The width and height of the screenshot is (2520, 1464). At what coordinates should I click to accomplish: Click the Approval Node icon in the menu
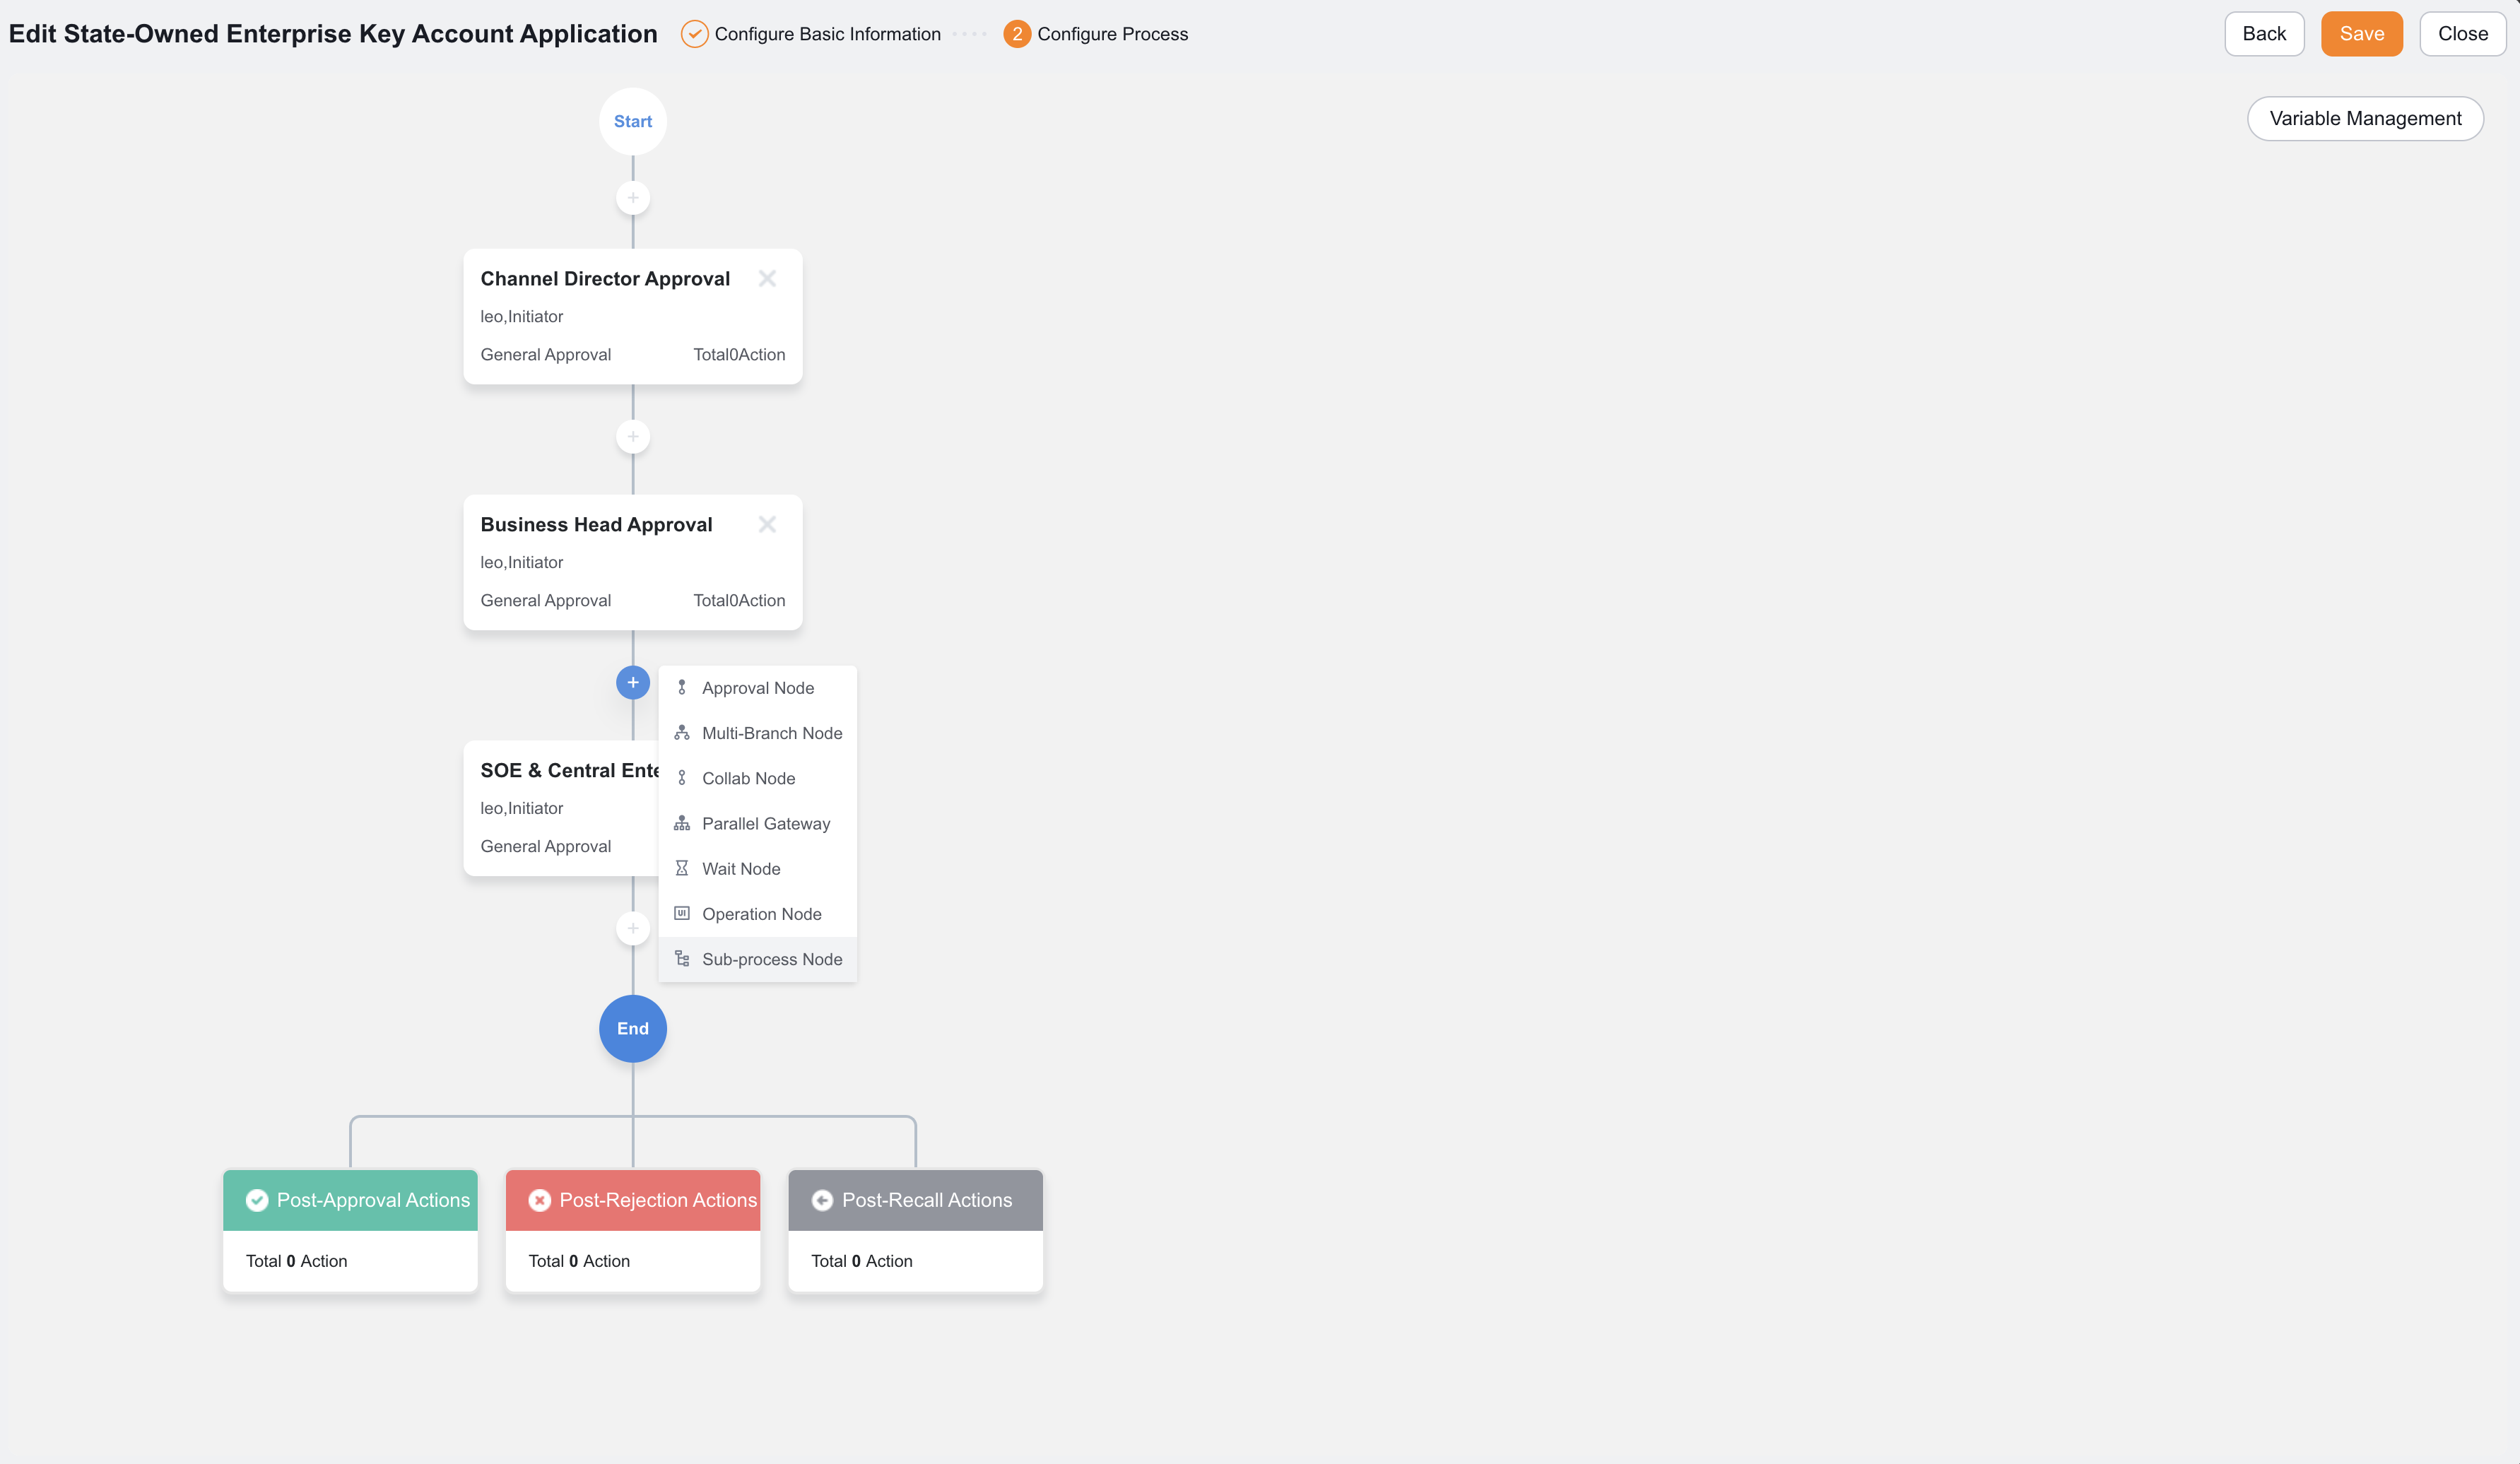click(682, 688)
